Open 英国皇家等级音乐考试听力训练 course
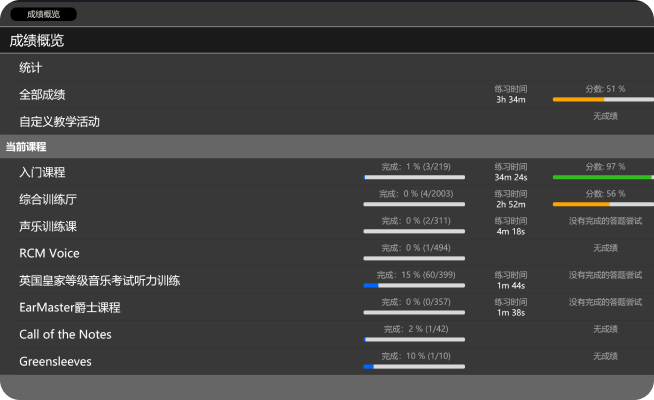The width and height of the screenshot is (654, 400). (x=100, y=281)
